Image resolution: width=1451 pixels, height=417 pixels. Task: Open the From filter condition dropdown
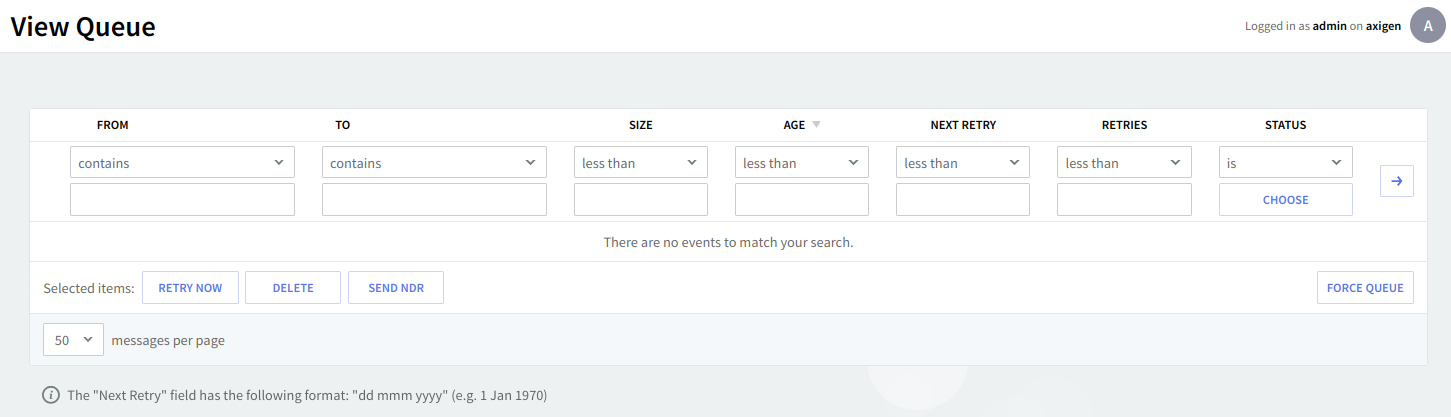click(182, 163)
